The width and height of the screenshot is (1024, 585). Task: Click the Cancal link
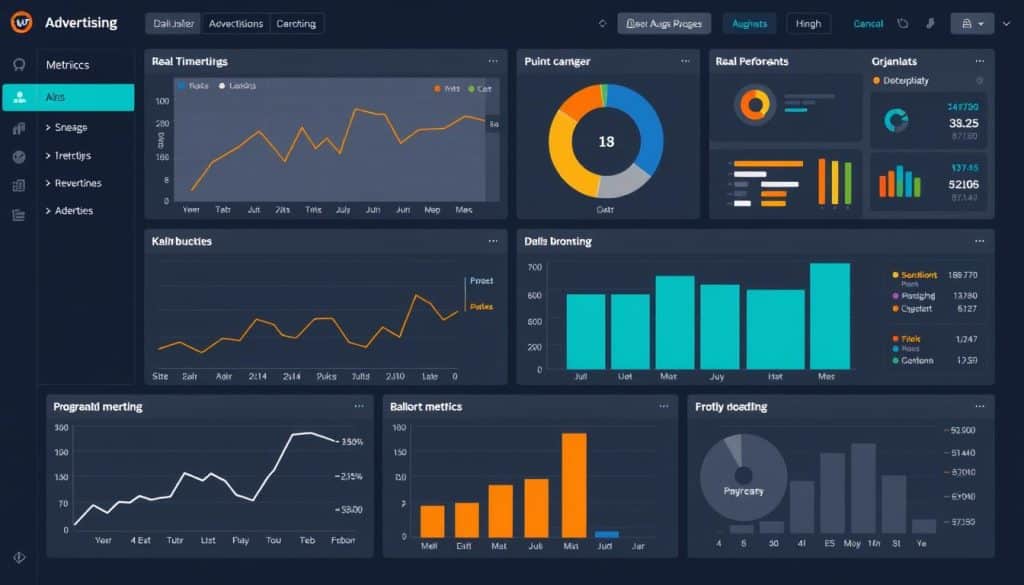(868, 24)
